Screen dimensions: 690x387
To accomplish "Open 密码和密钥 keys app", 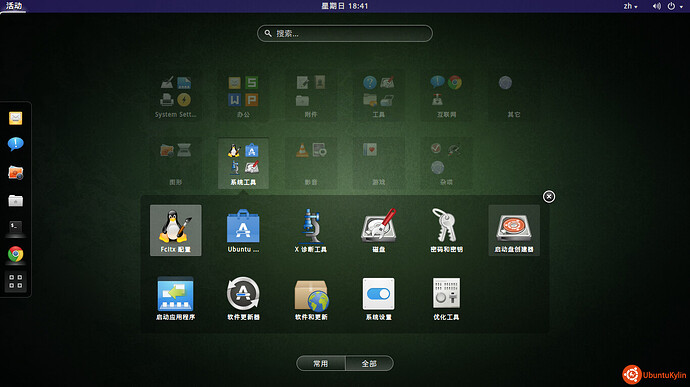I will point(446,230).
